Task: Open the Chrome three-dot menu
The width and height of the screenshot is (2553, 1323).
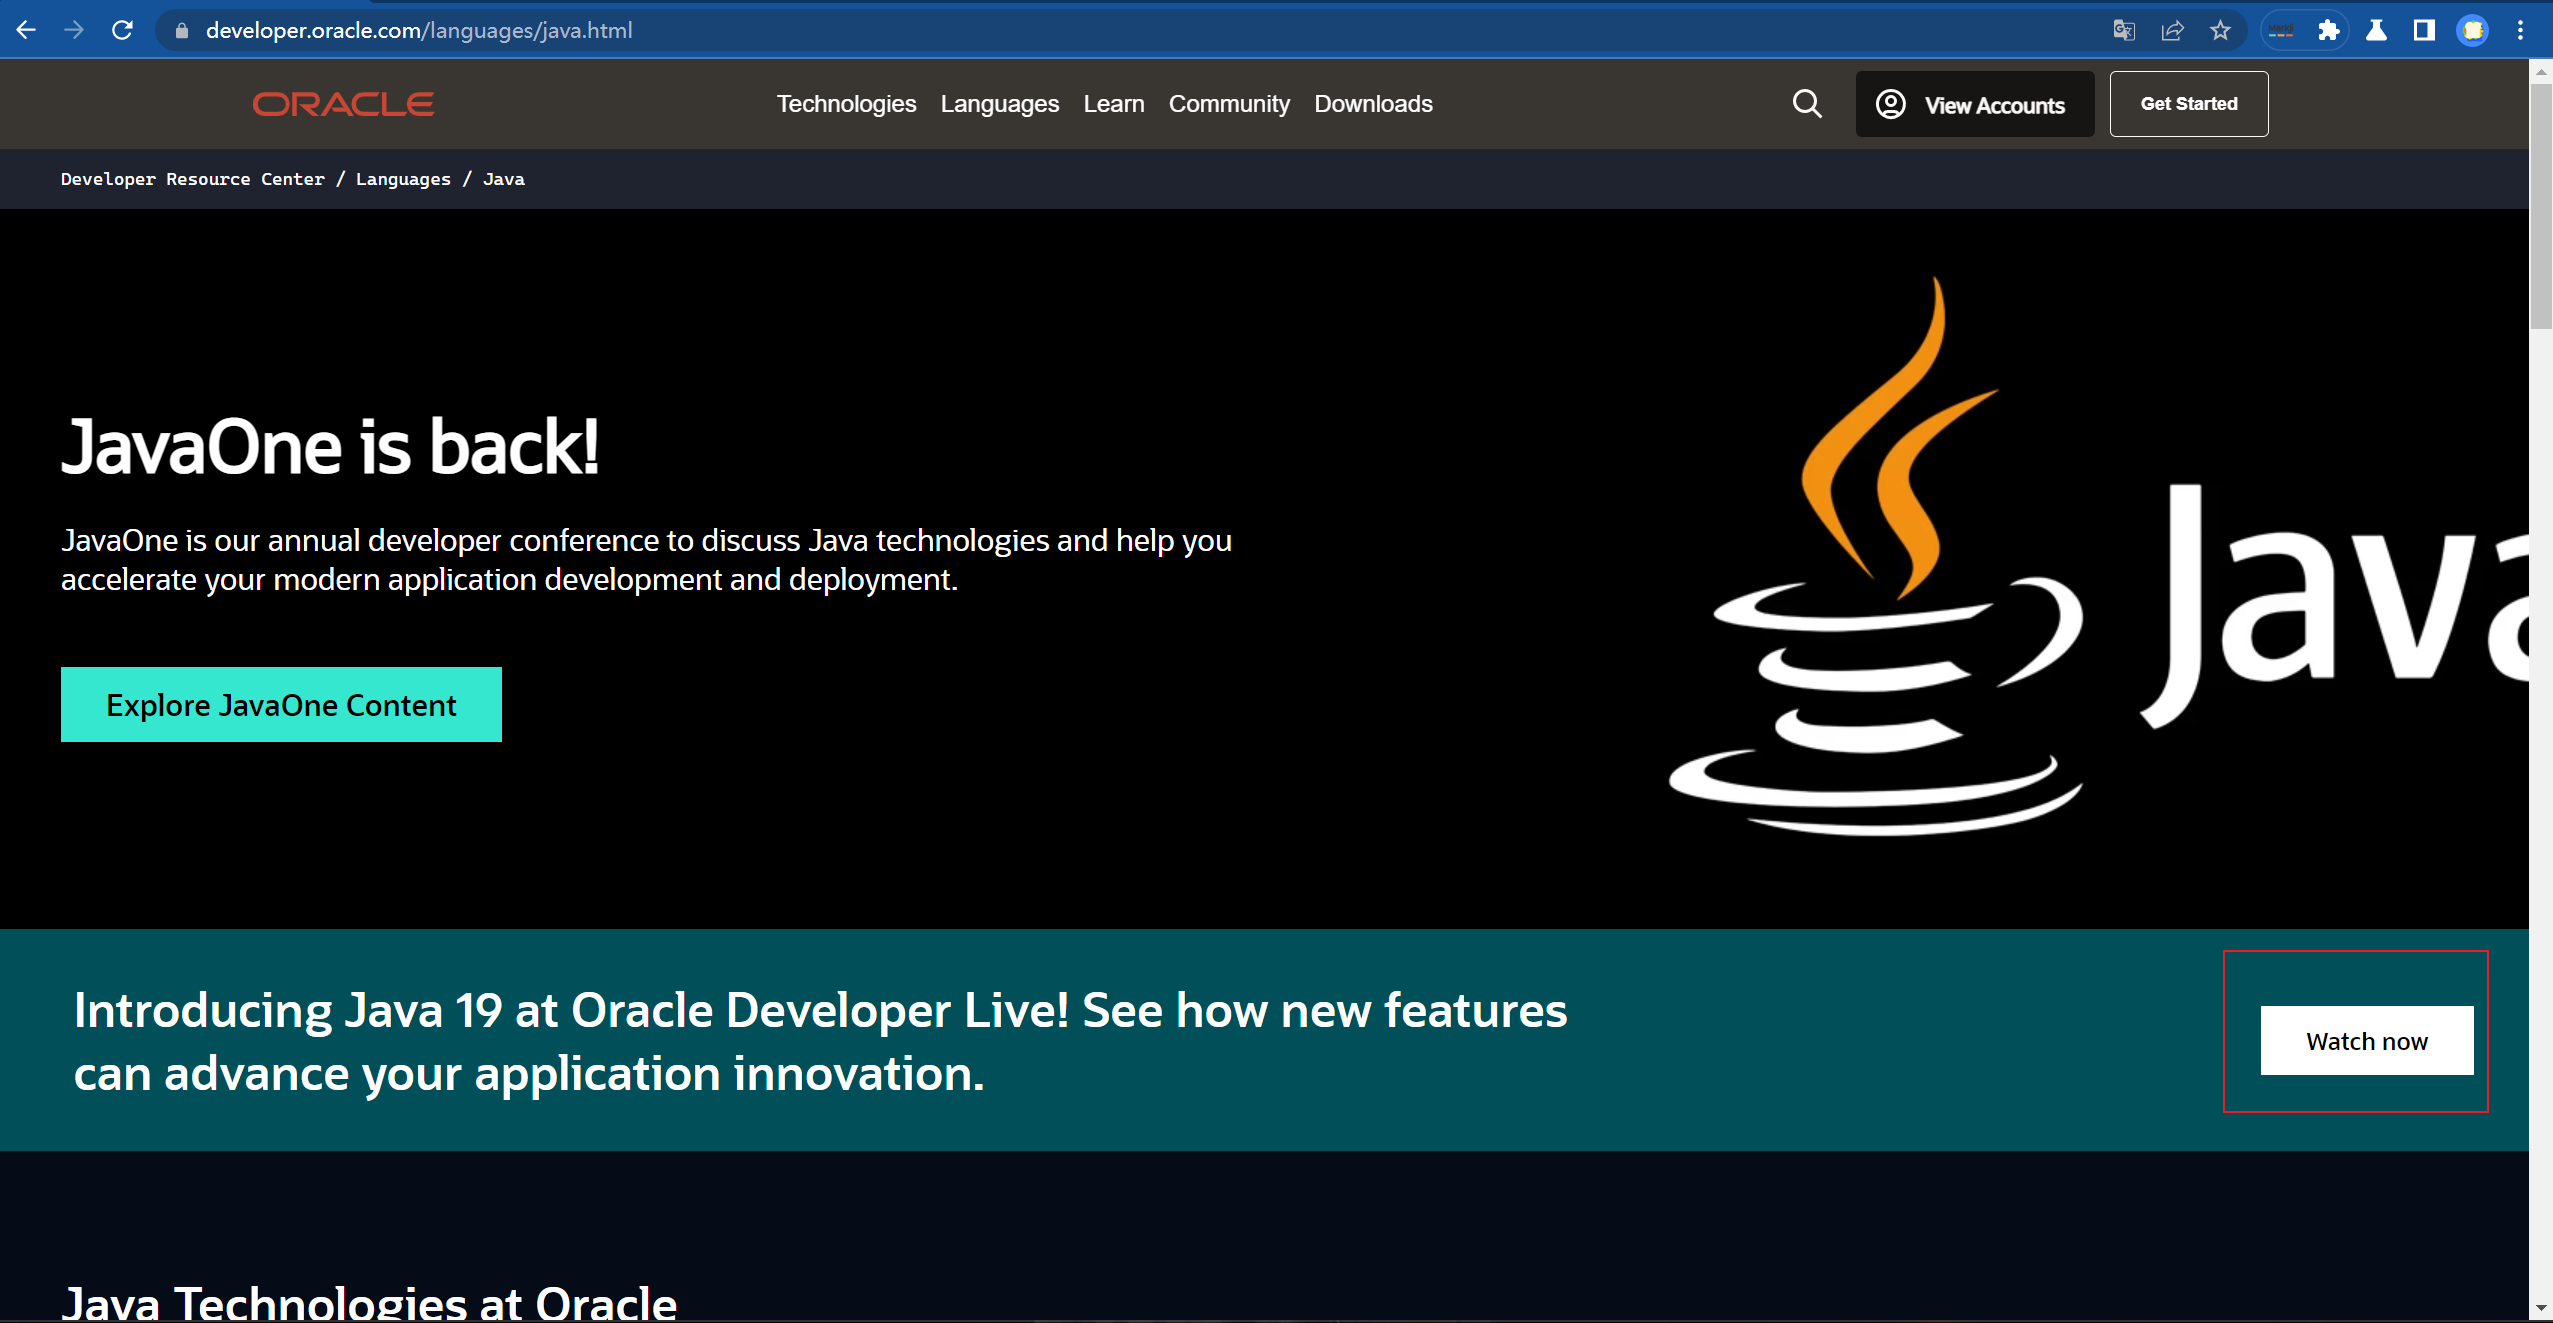Action: (x=2521, y=31)
